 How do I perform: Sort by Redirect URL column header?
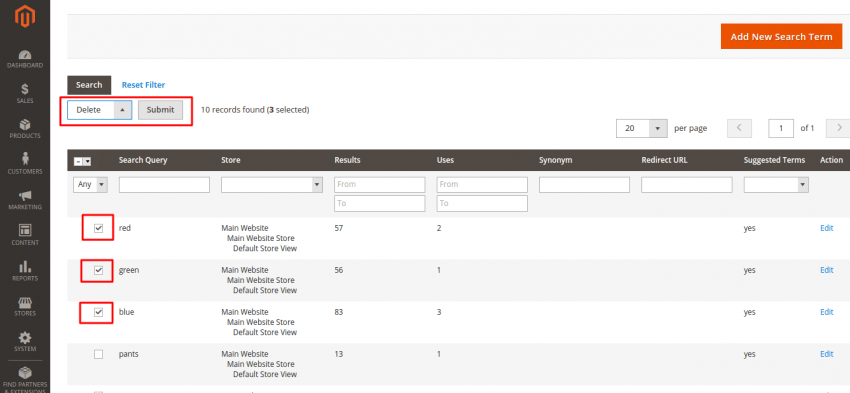[x=664, y=160]
